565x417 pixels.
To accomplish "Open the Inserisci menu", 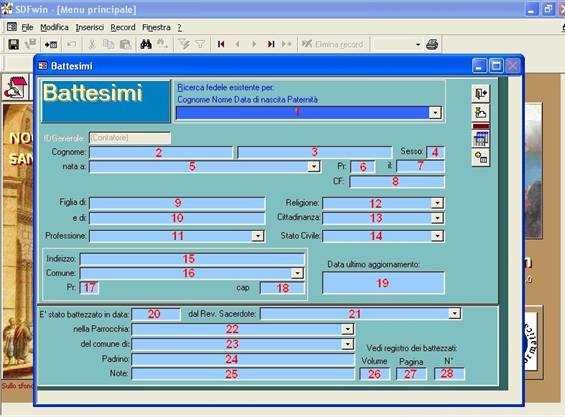I will [90, 27].
